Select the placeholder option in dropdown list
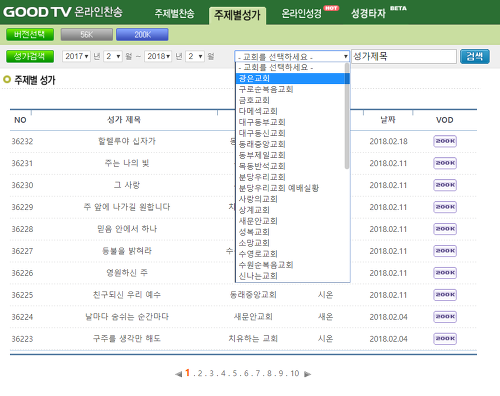Viewport: 500px width, 396px height. point(290,67)
